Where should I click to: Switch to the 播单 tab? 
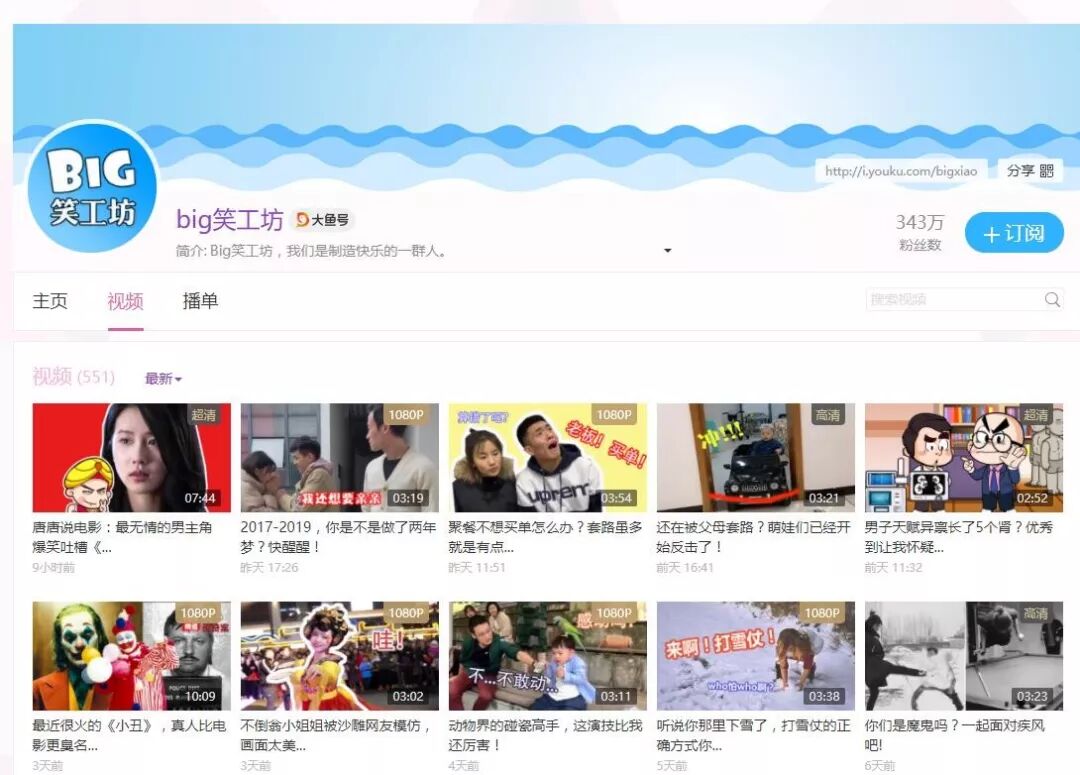click(x=200, y=301)
